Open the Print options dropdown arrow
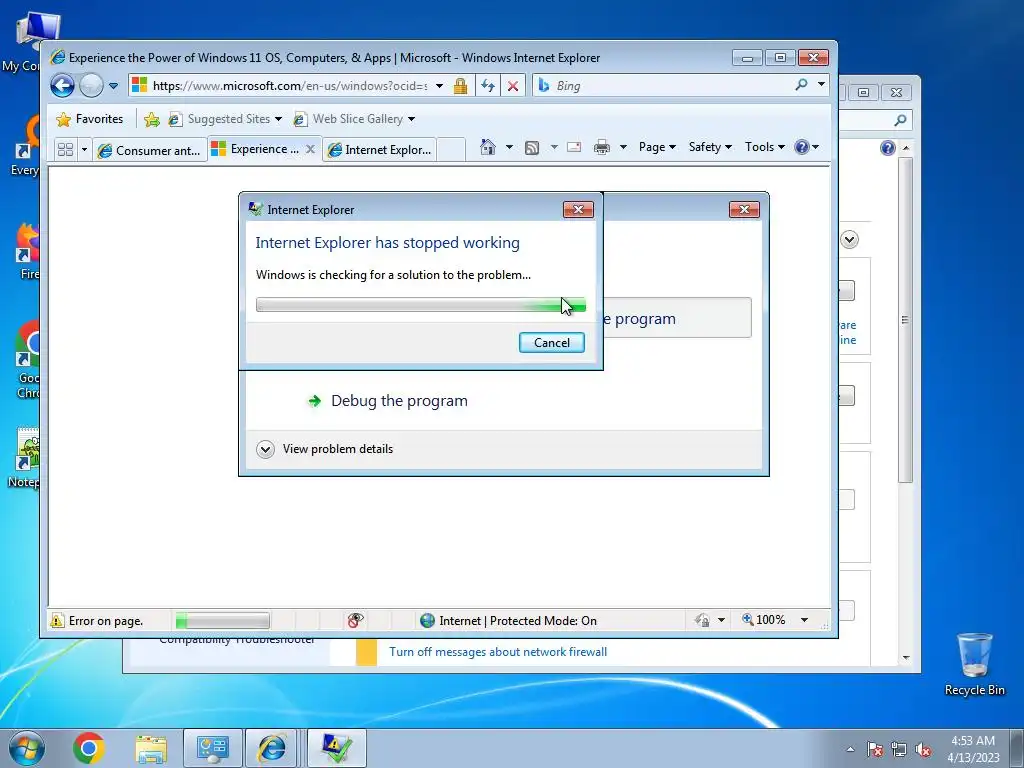This screenshot has width=1024, height=768. [x=623, y=147]
